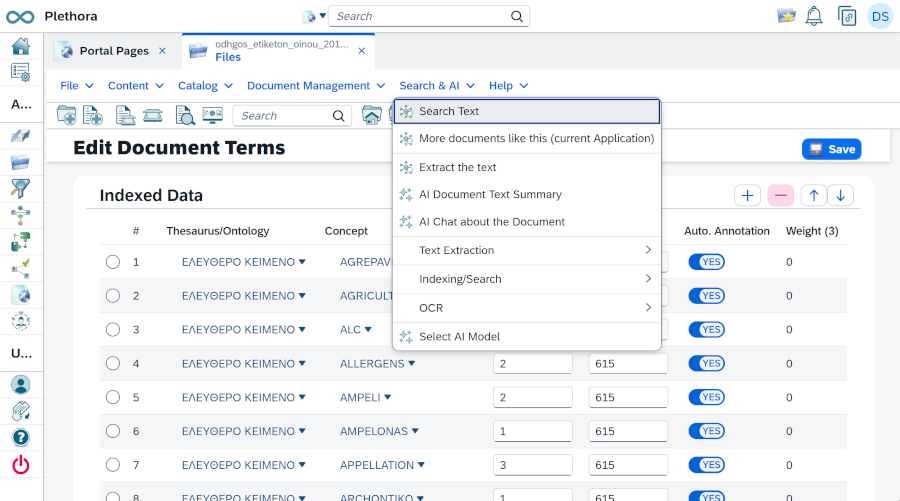This screenshot has width=900, height=501.
Task: Select the radio button for row 4
Action: click(x=113, y=363)
